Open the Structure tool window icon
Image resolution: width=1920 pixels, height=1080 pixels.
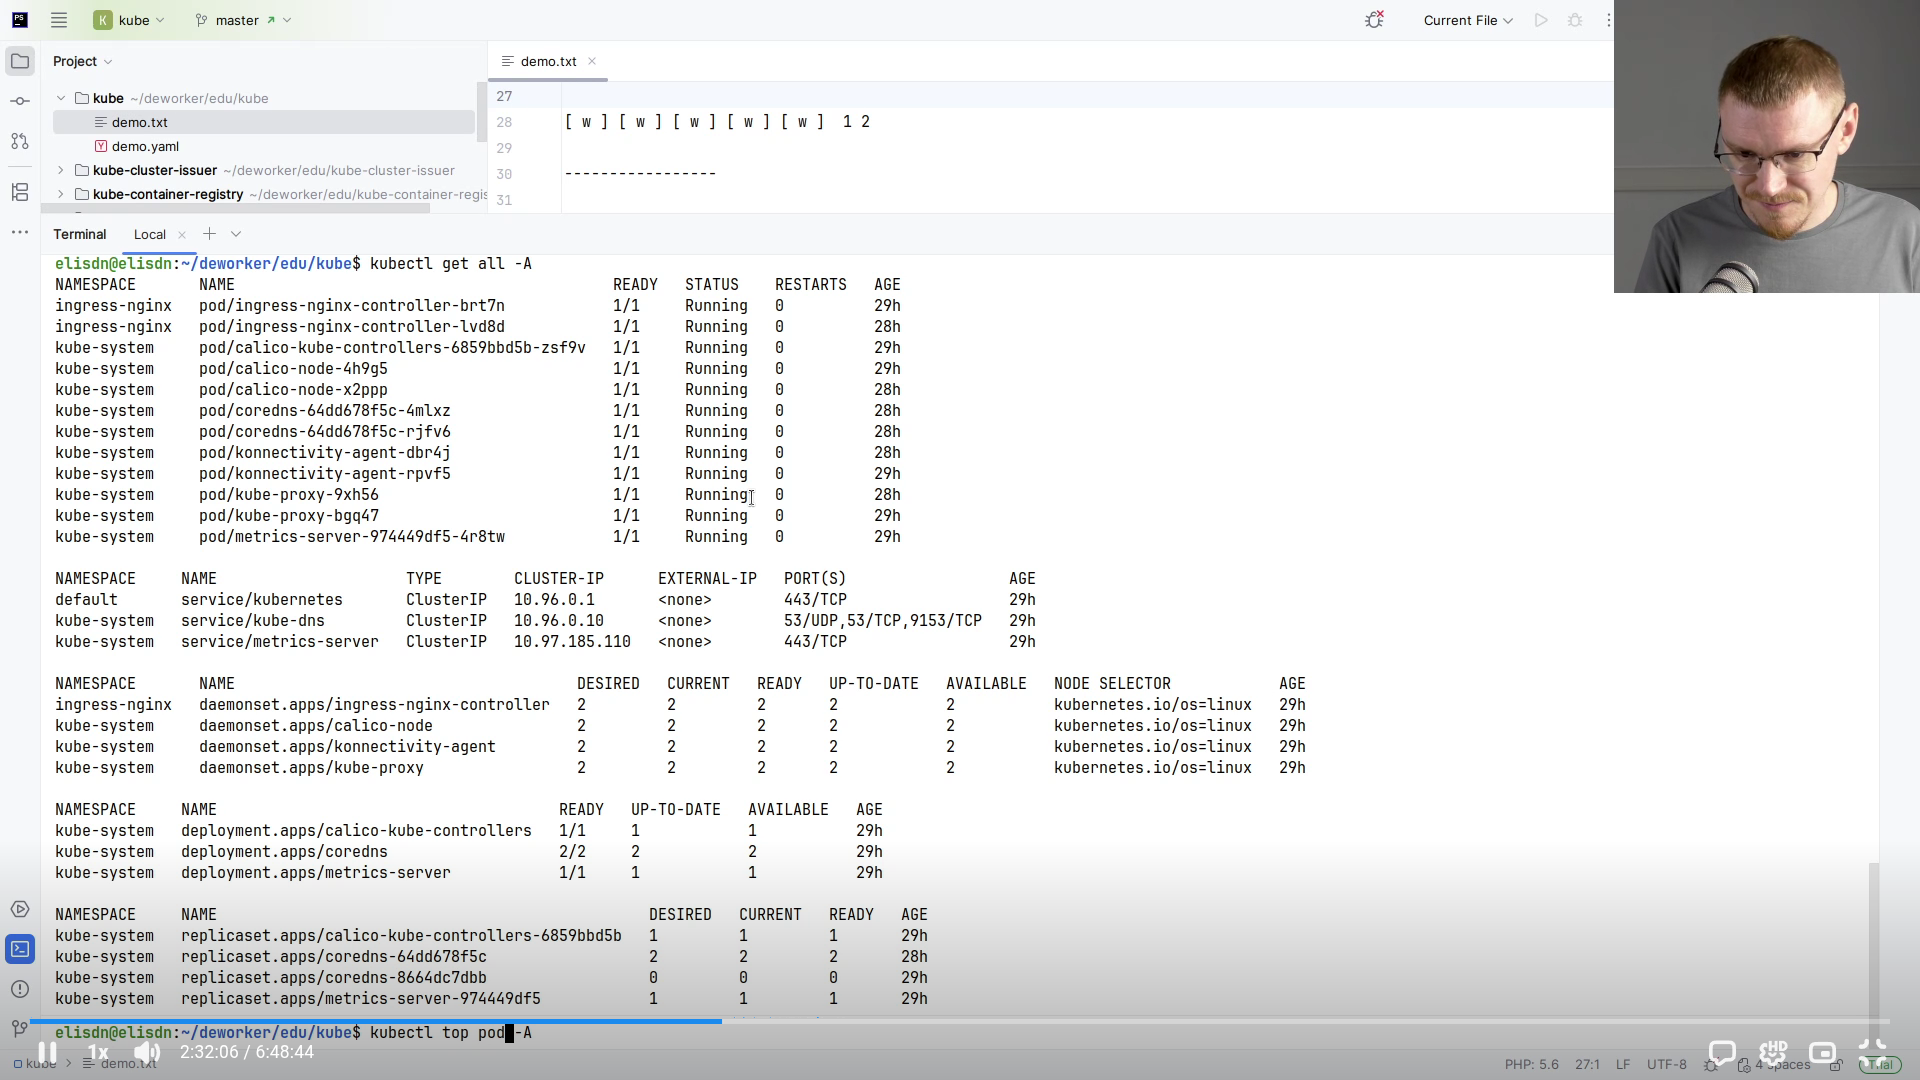tap(20, 192)
